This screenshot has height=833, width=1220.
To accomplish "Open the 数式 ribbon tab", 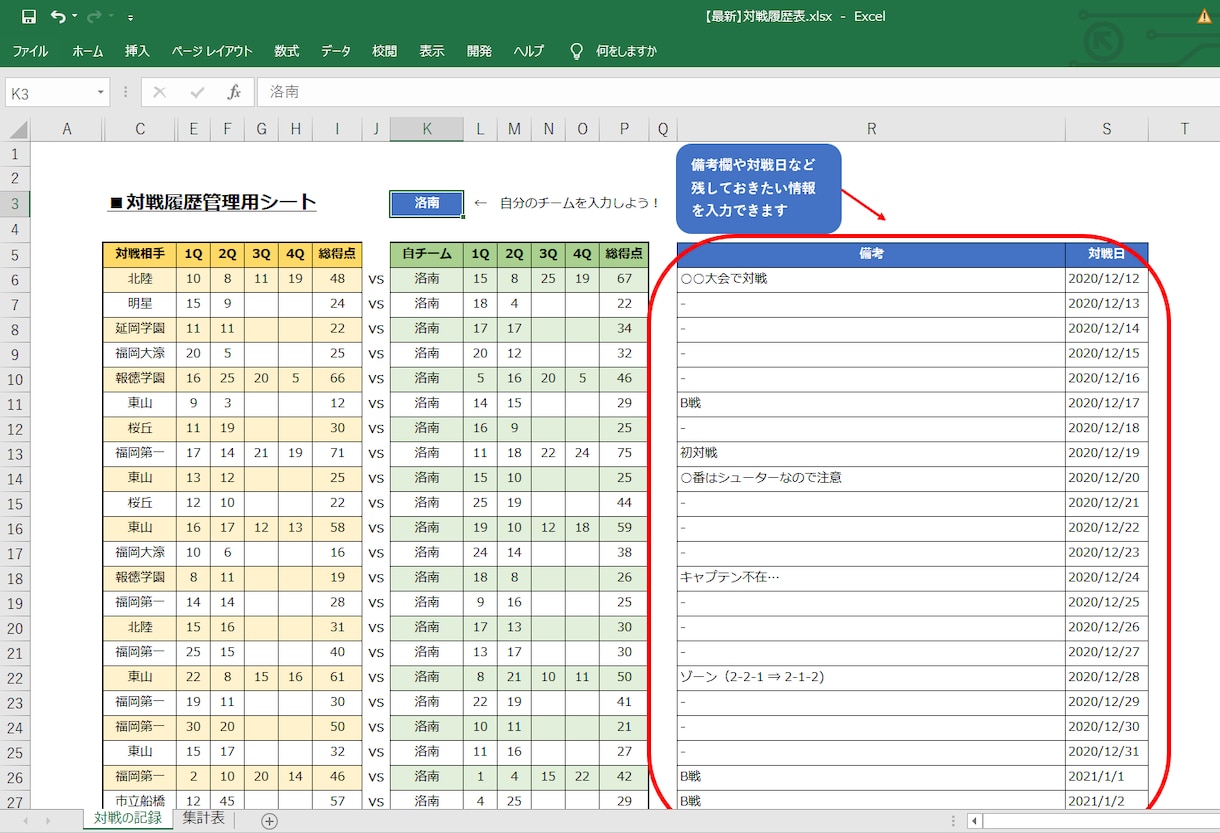I will coord(287,51).
